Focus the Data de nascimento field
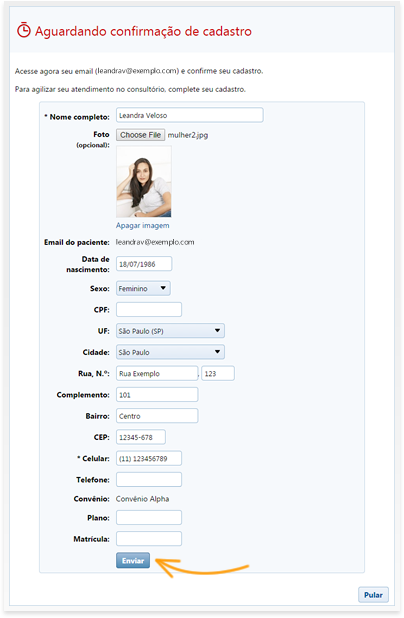Image resolution: width=404 pixels, height=618 pixels. tap(144, 264)
